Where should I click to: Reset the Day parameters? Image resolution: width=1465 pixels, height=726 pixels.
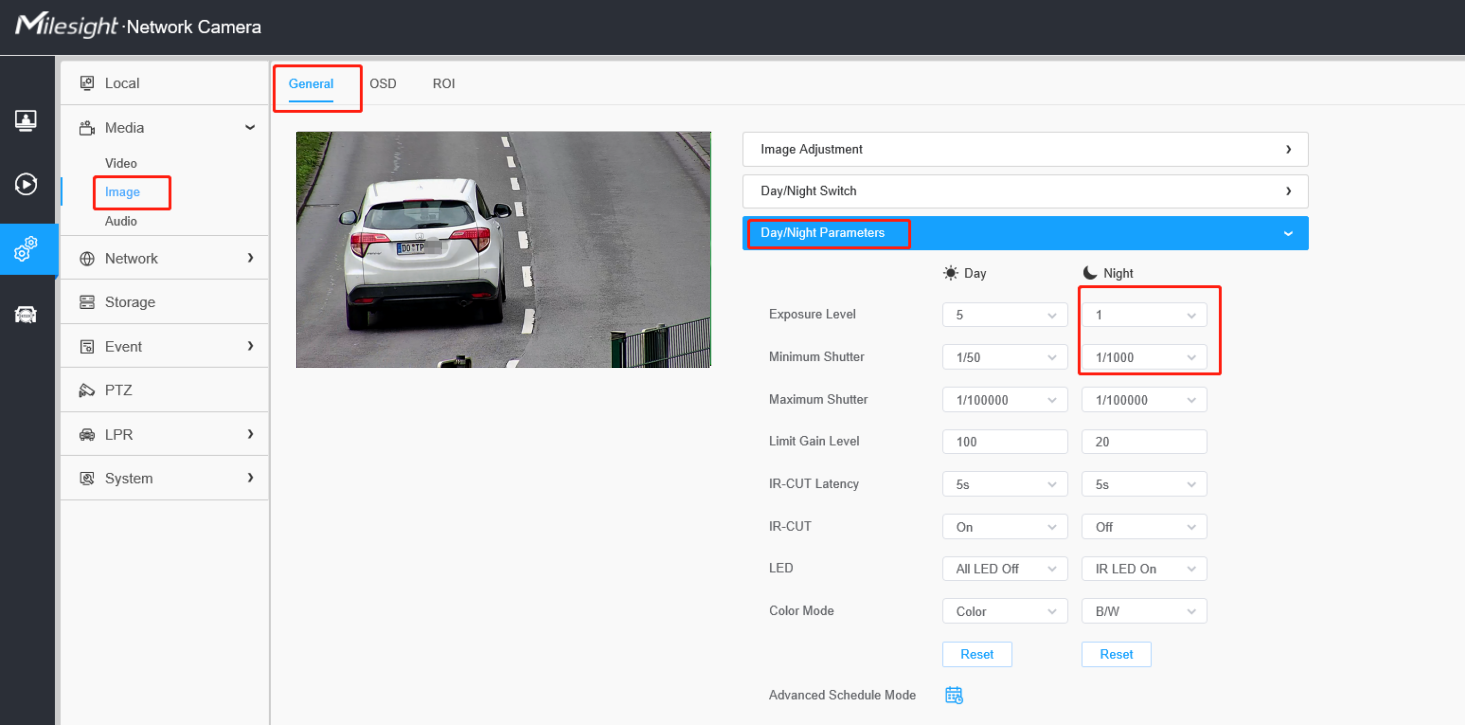[x=977, y=654]
